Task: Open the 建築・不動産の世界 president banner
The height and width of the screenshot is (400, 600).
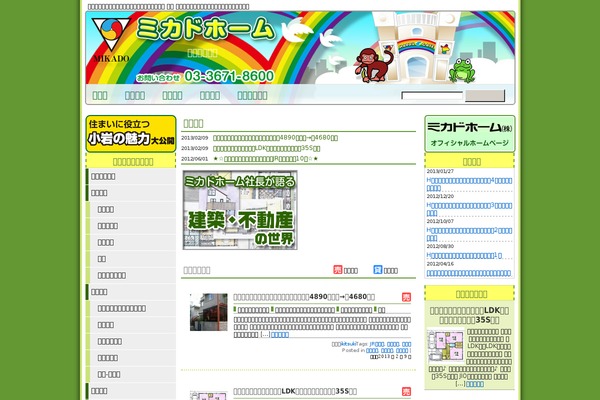Action: [240, 210]
